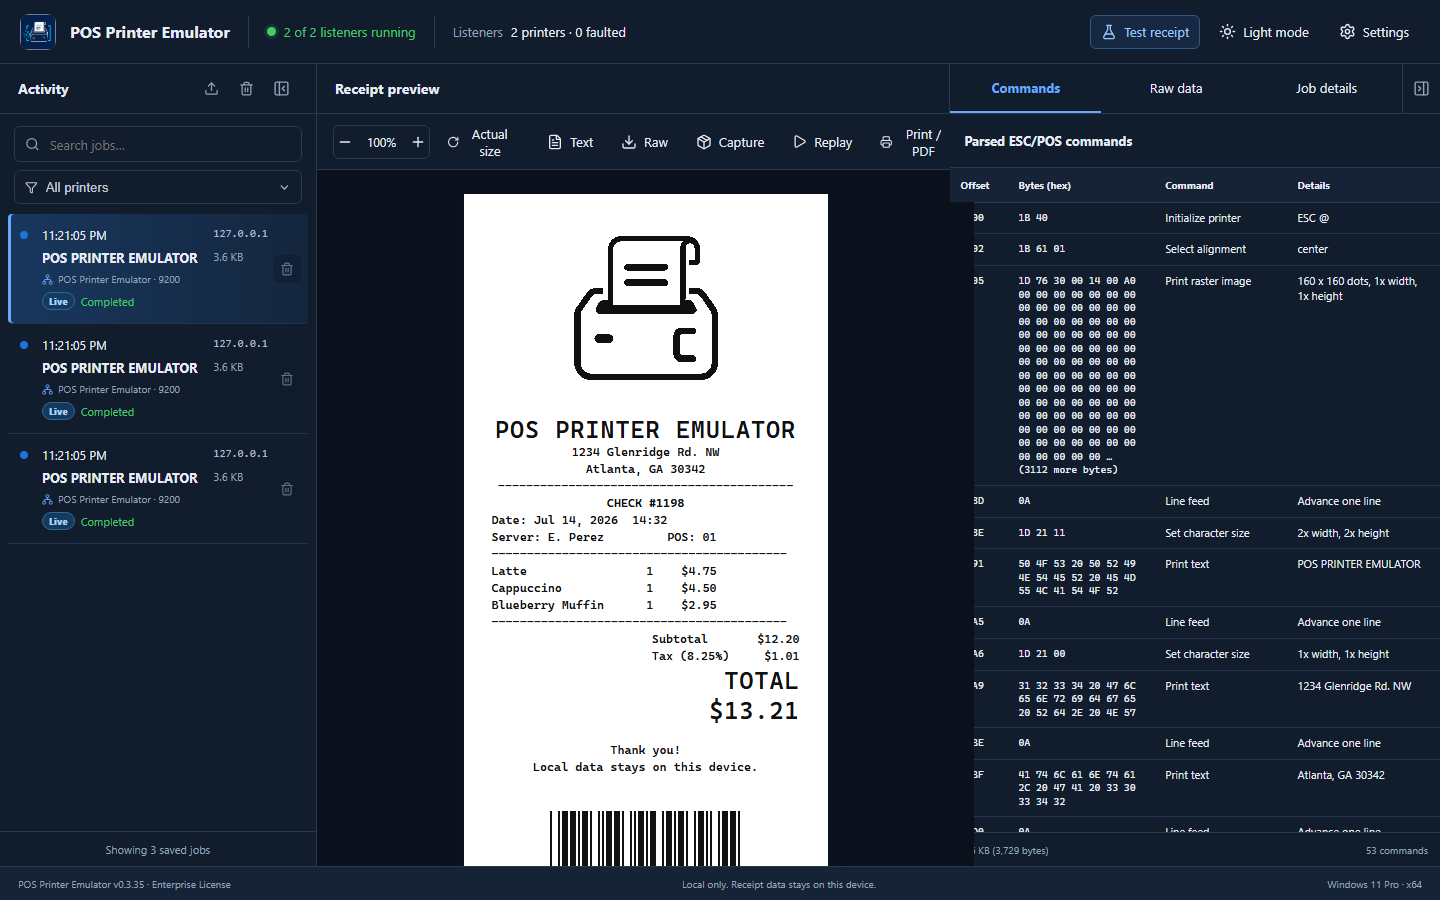Delete the first job in the list
Screen dimensions: 1440x900
tap(287, 269)
